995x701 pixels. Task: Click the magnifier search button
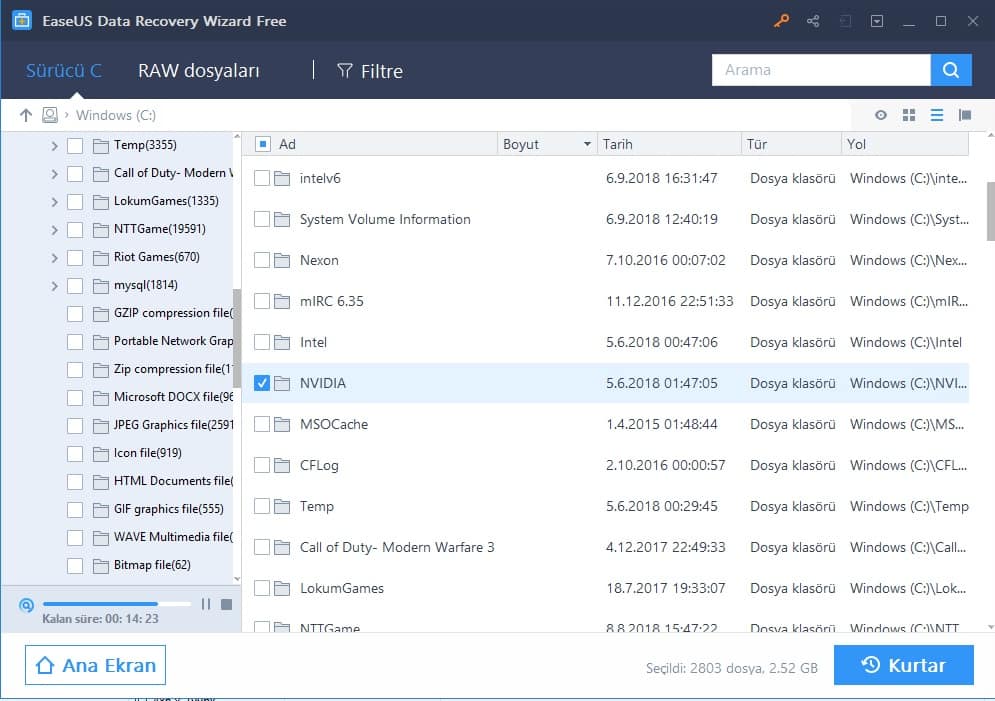coord(951,70)
